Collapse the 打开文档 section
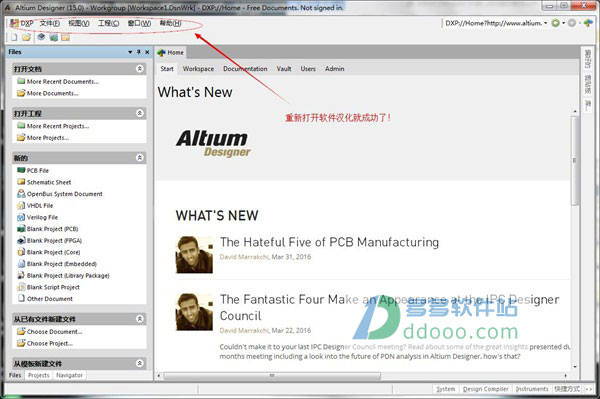 click(140, 69)
